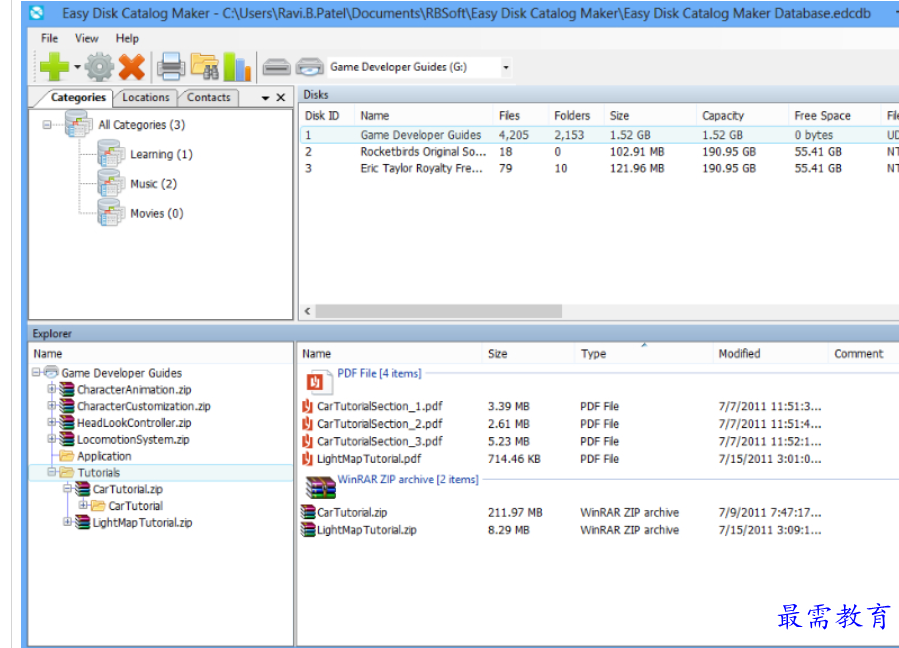Image resolution: width=899 pixels, height=648 pixels.
Task: Click the orange X delete icon
Action: coord(132,67)
